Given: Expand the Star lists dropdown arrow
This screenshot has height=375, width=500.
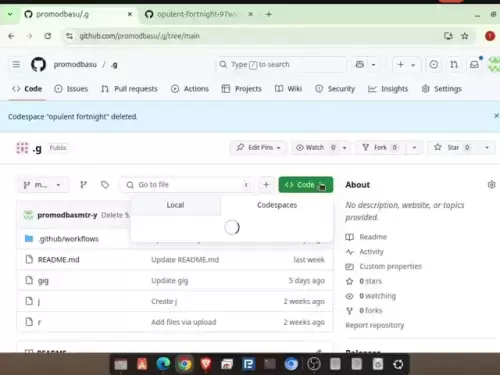Looking at the screenshot, I should (x=487, y=147).
